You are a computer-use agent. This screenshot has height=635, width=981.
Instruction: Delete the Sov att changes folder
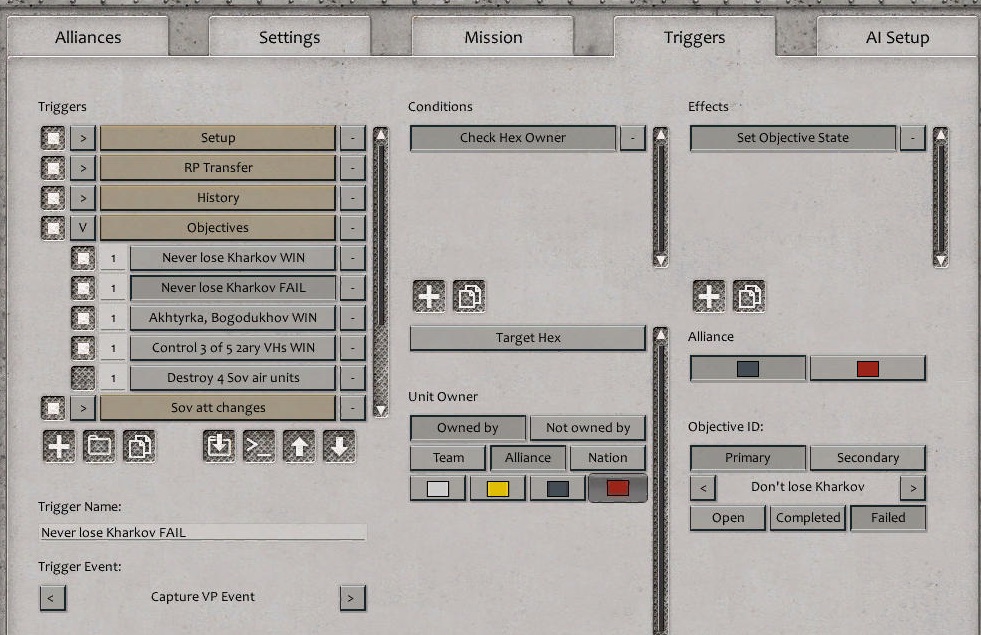coord(353,408)
